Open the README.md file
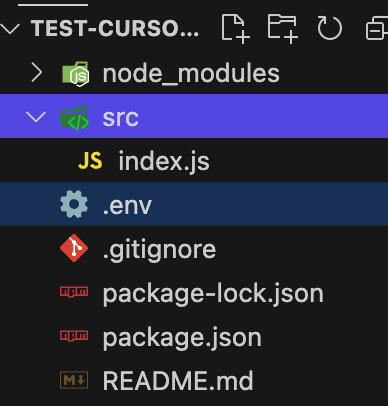The height and width of the screenshot is (406, 388). [x=194, y=380]
